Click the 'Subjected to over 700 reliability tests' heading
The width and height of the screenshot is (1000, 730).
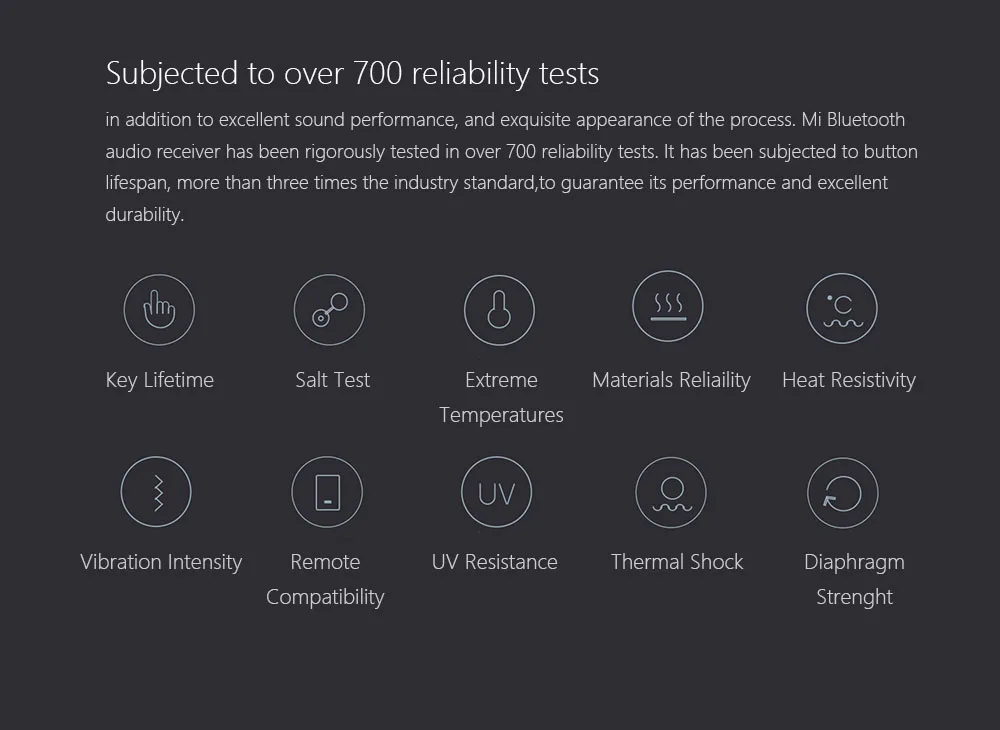pos(352,73)
